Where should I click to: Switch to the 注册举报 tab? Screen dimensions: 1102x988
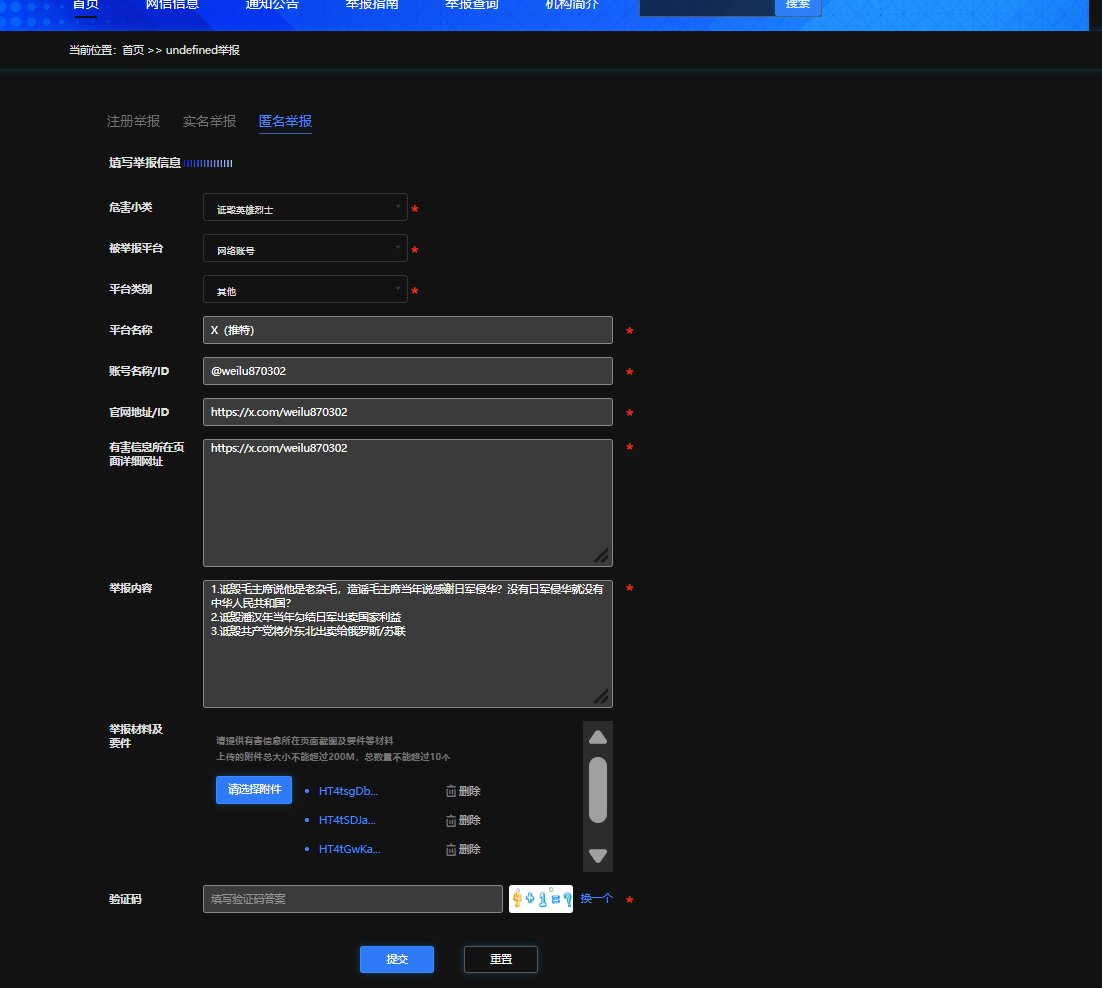(134, 122)
